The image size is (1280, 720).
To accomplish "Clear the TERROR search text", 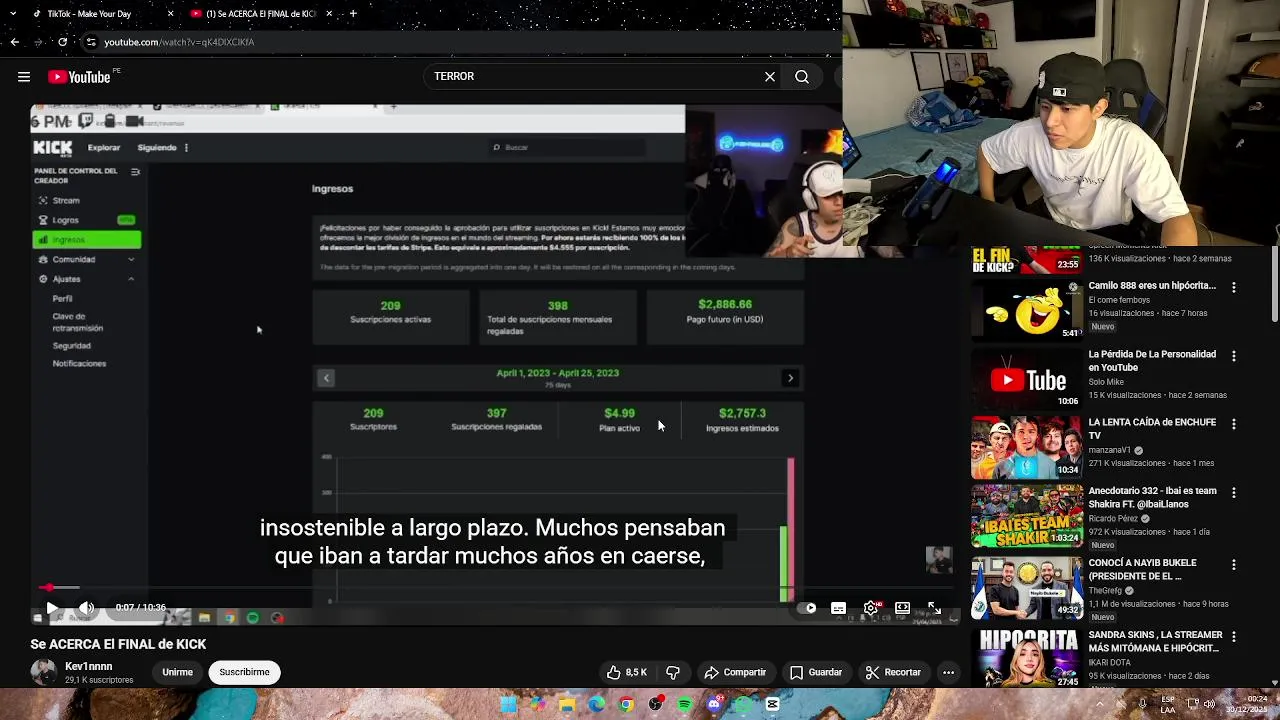I will click(770, 77).
